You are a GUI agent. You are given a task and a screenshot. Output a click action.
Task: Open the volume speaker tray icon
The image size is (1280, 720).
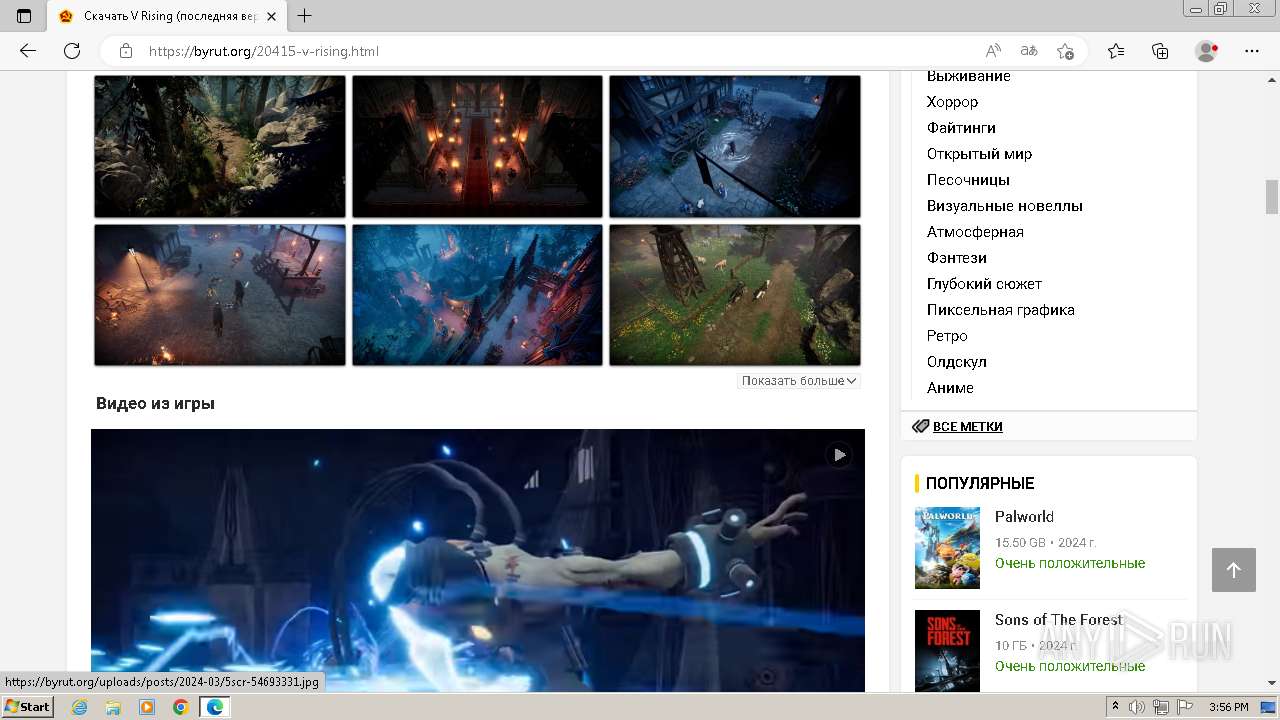pyautogui.click(x=1137, y=707)
